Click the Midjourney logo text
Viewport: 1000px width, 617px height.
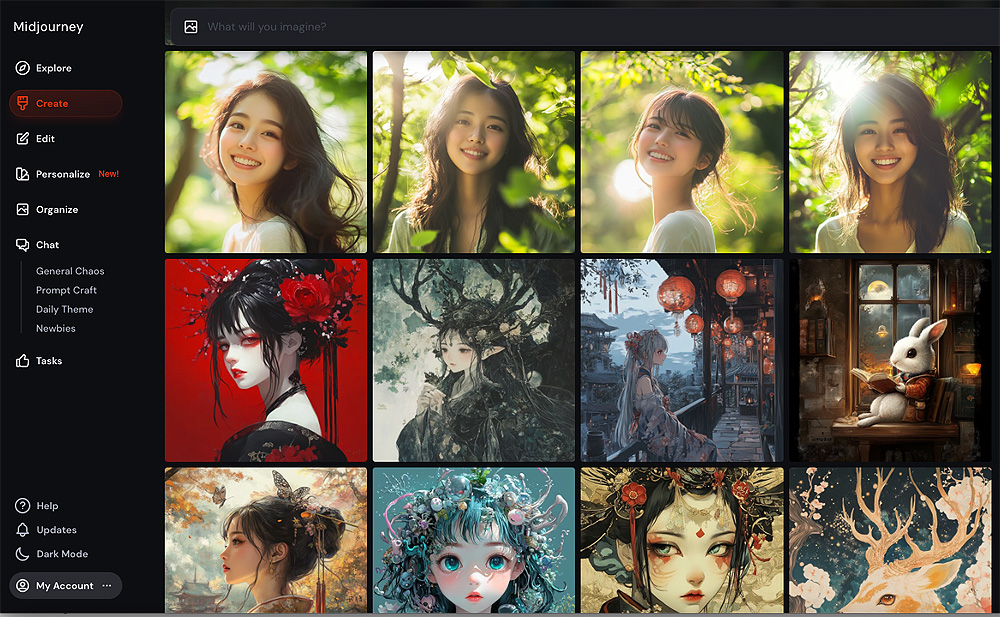point(48,27)
